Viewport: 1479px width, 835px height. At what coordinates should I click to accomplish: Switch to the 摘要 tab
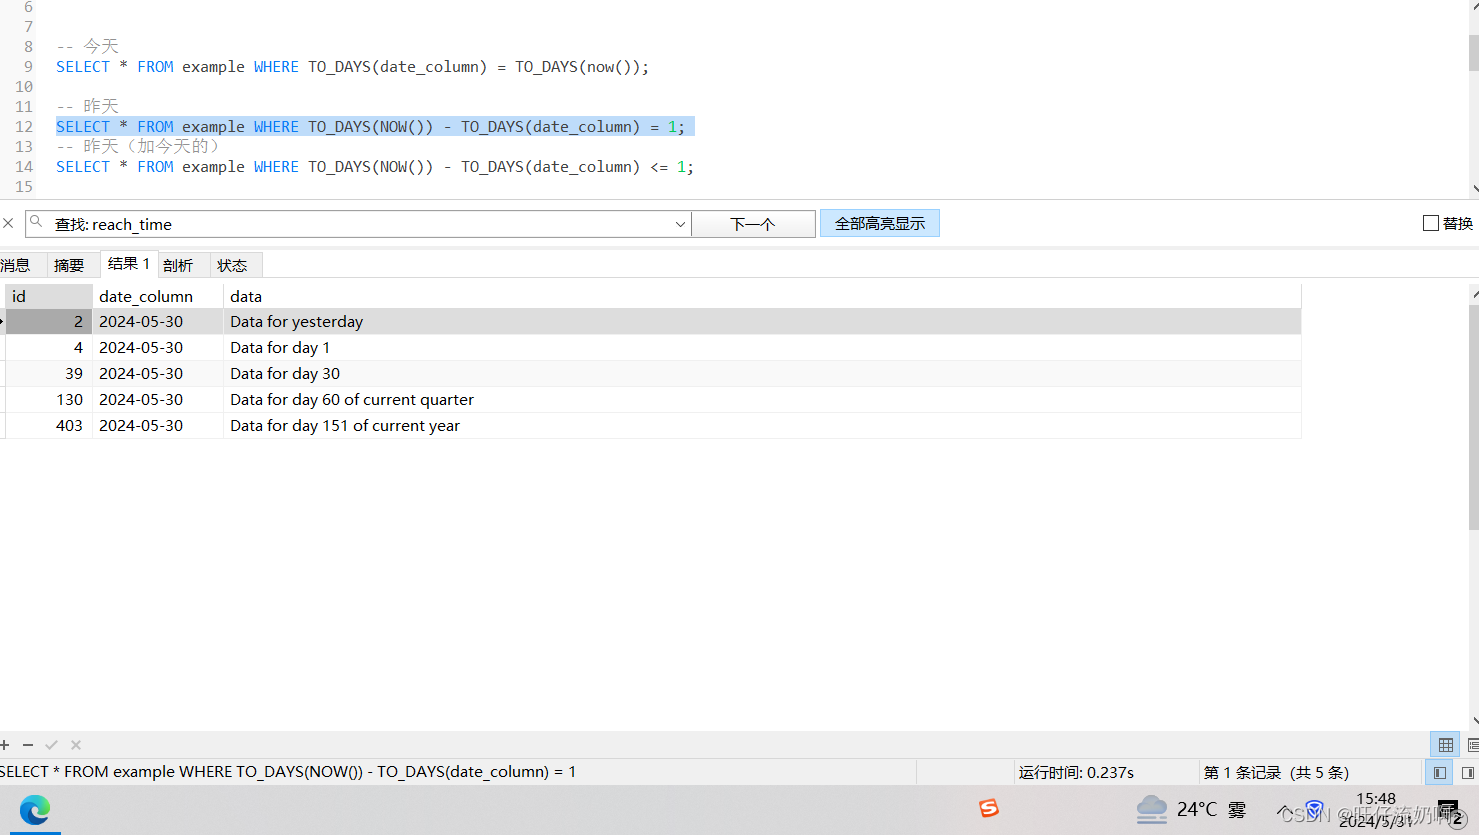(x=69, y=265)
